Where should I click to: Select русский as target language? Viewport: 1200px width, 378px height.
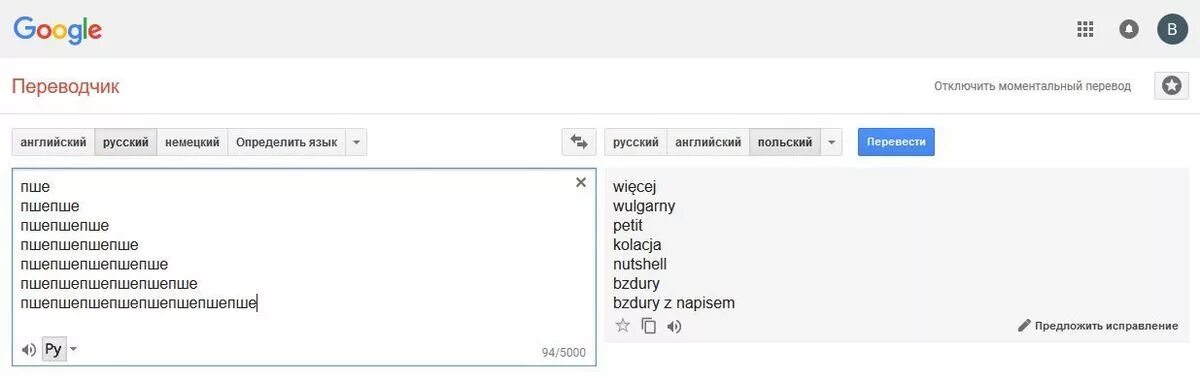tap(636, 142)
